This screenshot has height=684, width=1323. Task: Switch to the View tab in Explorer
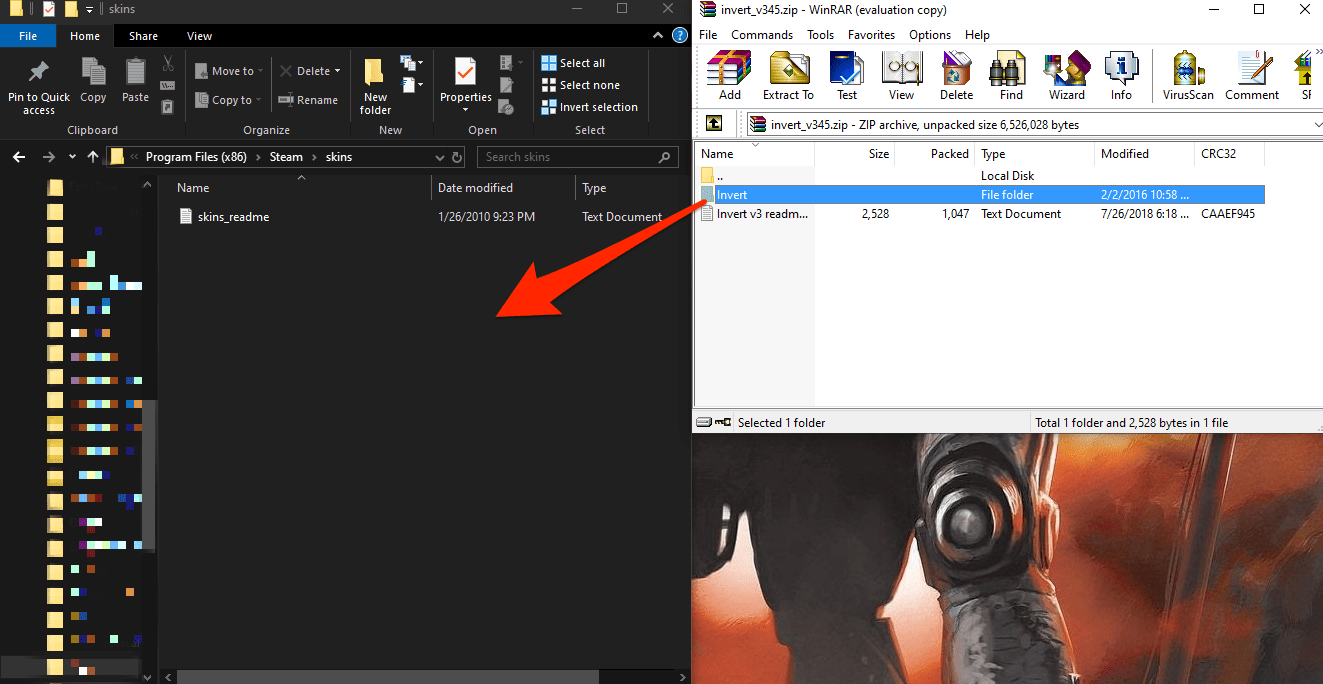point(199,36)
